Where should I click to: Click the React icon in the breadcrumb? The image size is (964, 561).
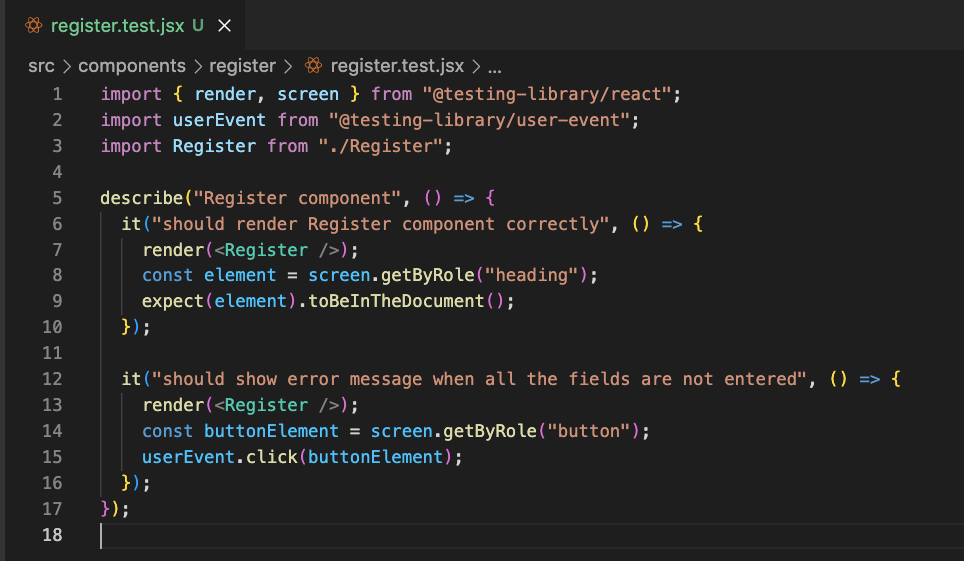[x=314, y=65]
